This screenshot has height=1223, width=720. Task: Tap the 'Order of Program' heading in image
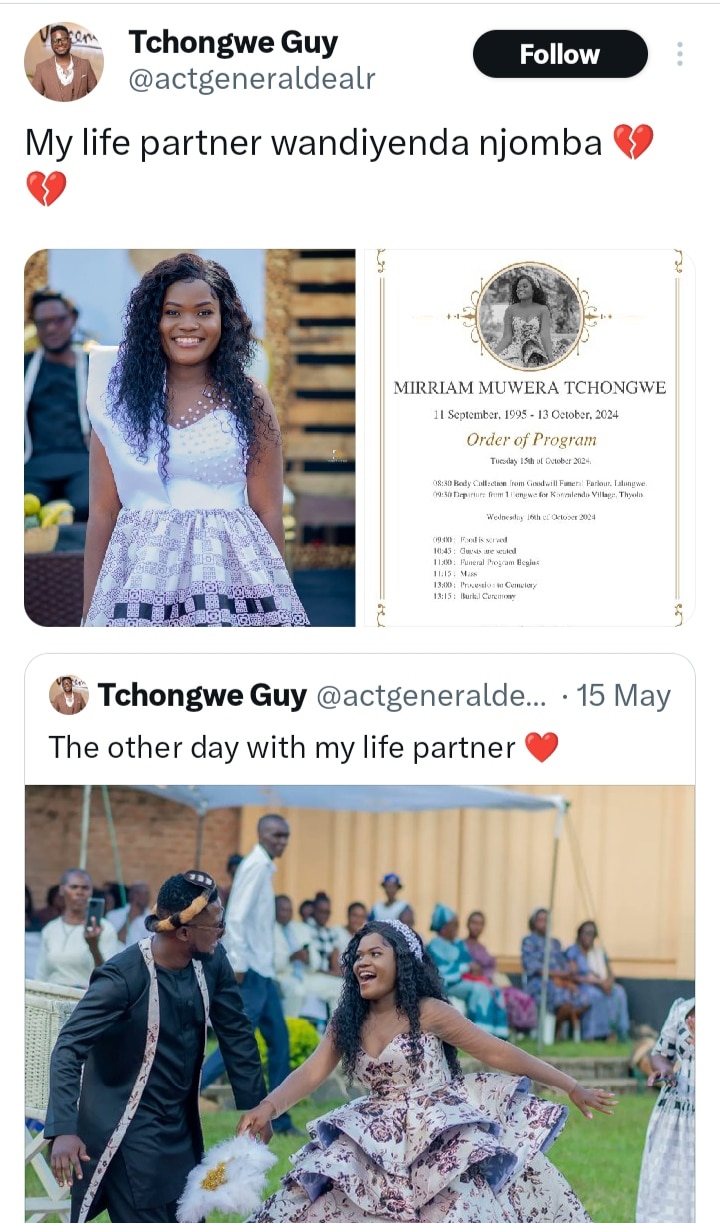coord(530,439)
